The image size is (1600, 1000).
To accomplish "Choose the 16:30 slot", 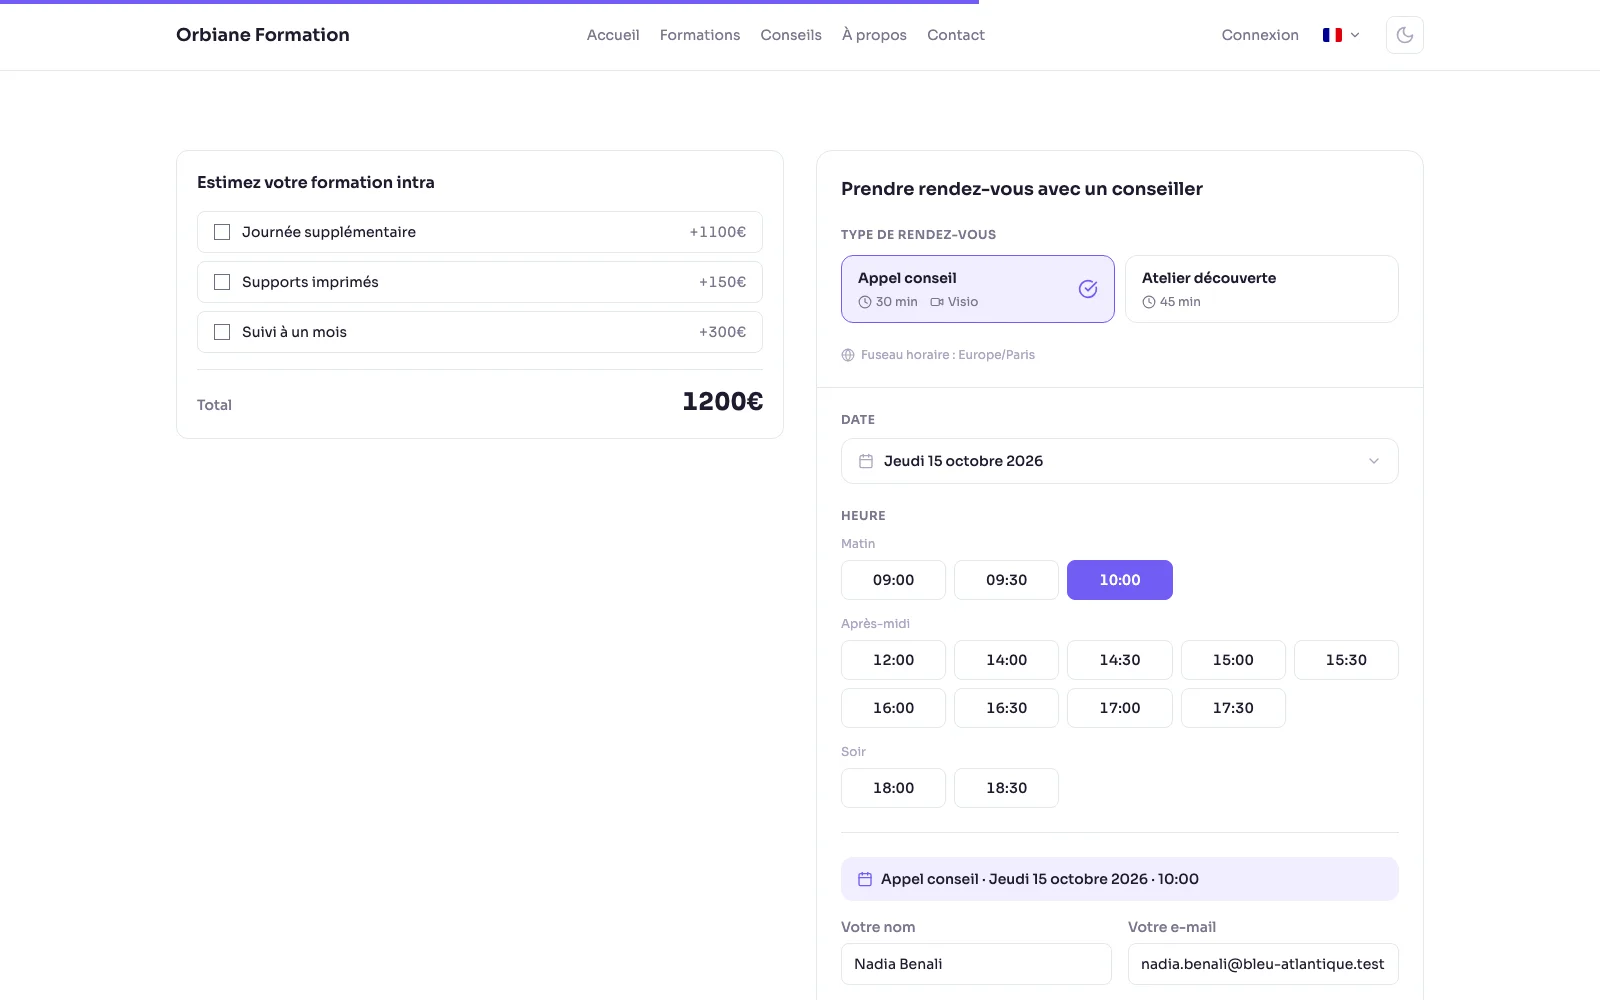I will point(1006,708).
